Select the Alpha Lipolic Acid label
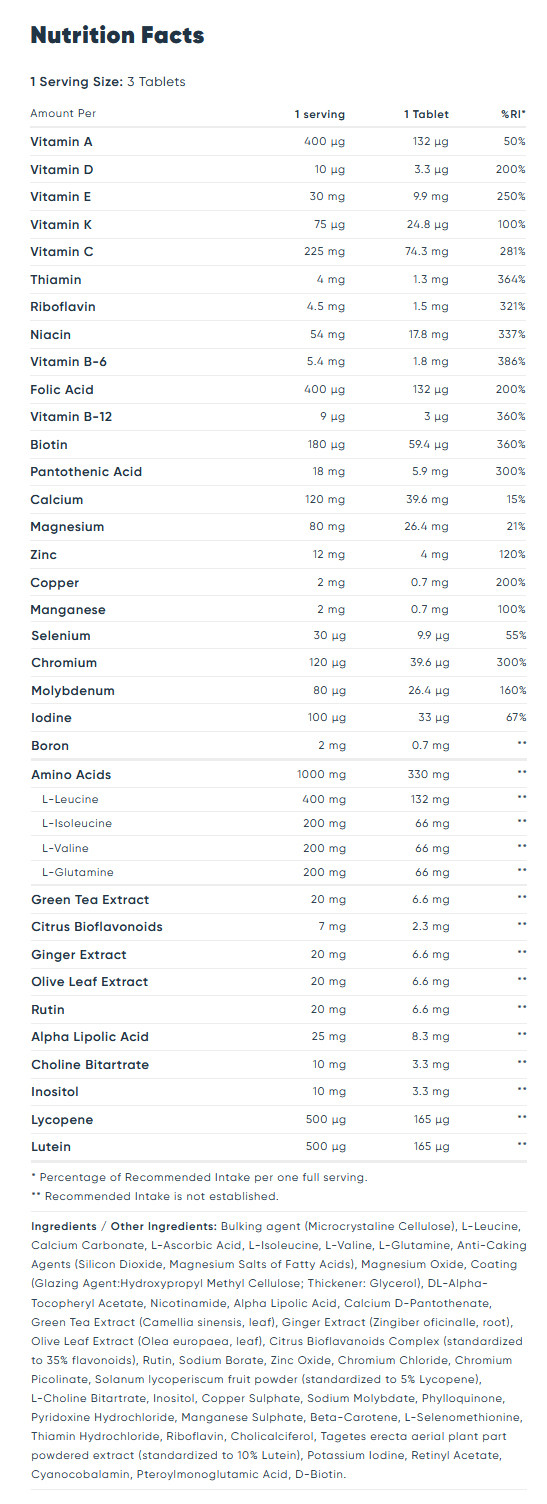The image size is (547, 1504). (90, 1037)
